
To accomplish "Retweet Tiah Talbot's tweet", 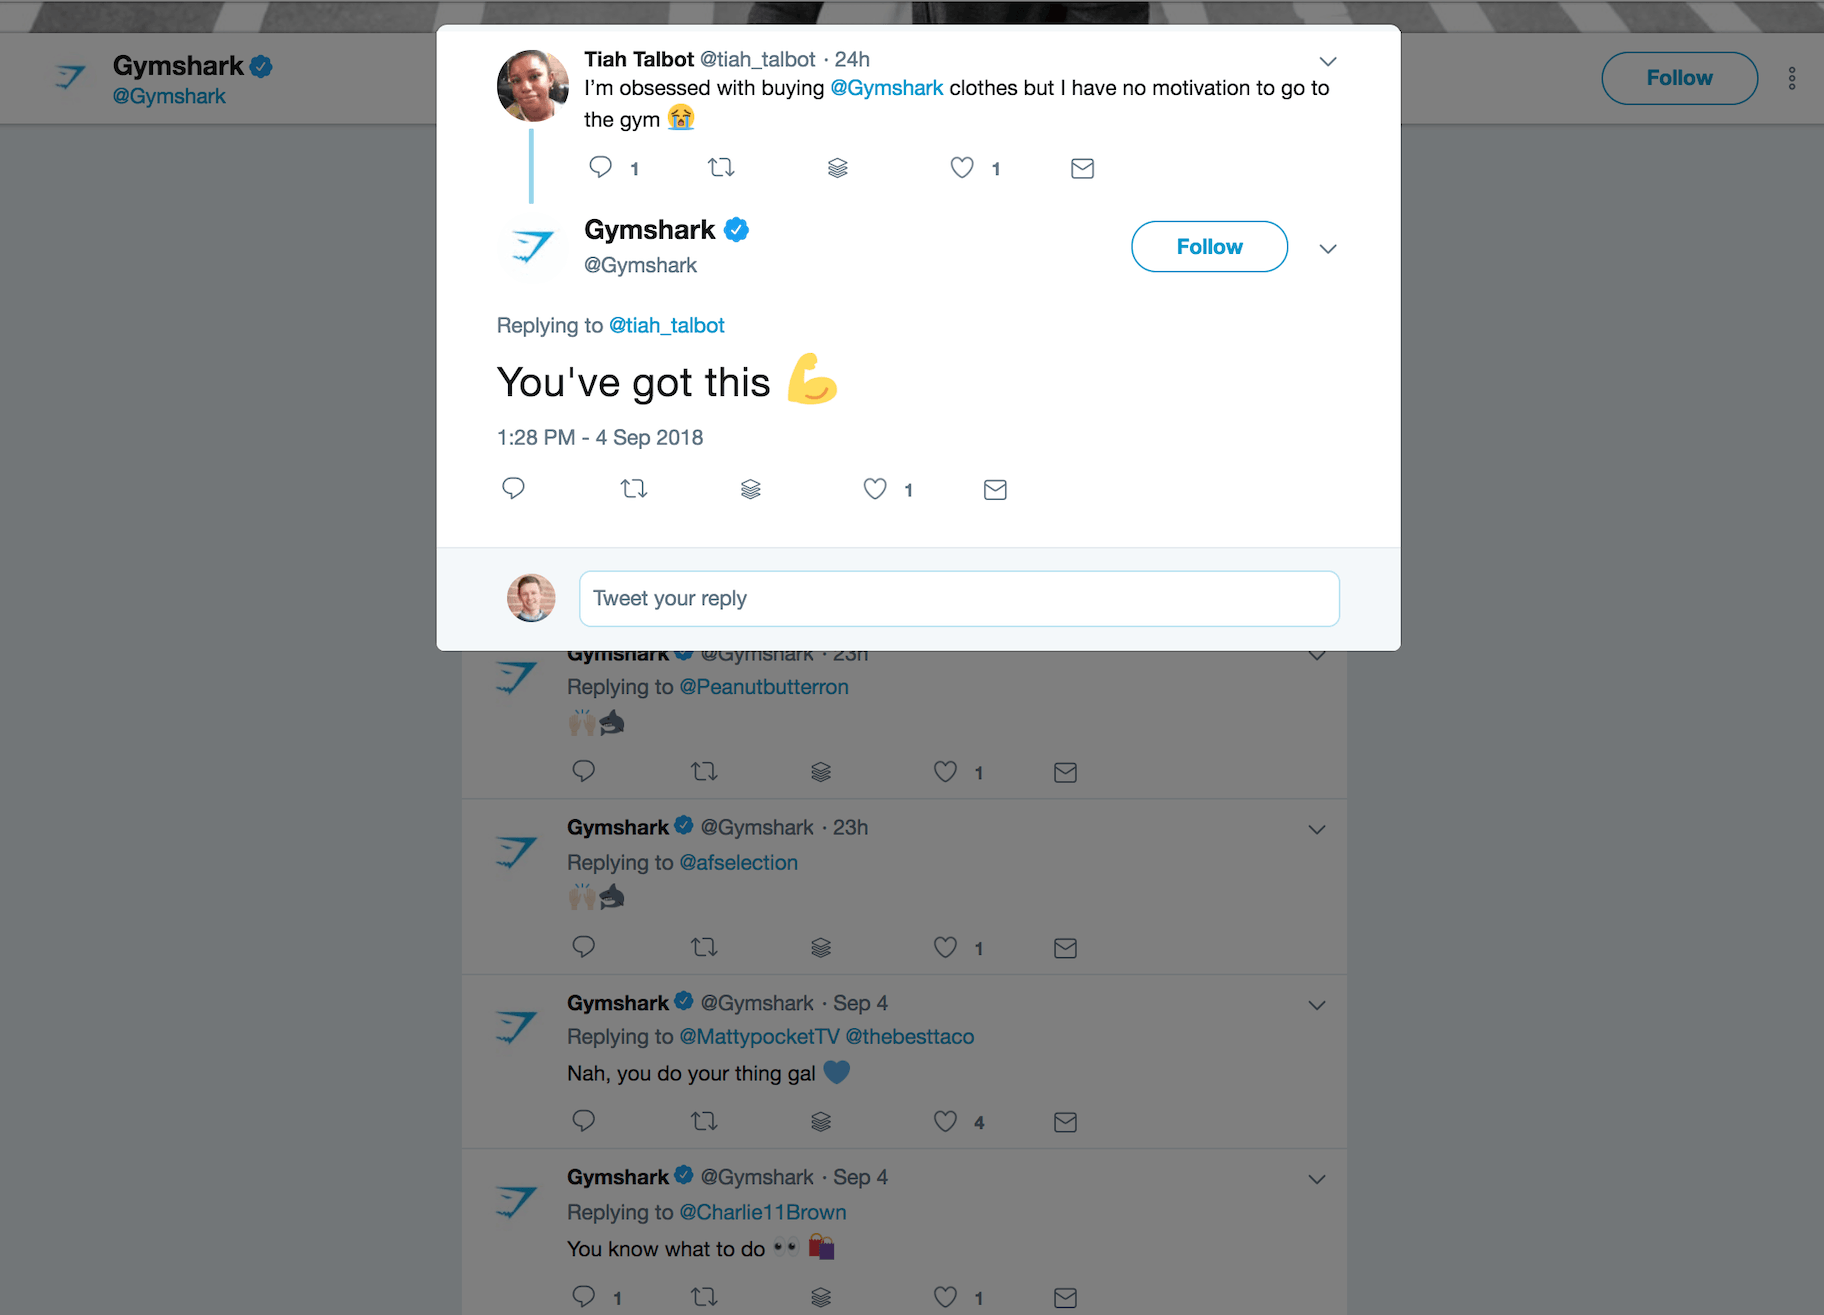I will click(721, 167).
